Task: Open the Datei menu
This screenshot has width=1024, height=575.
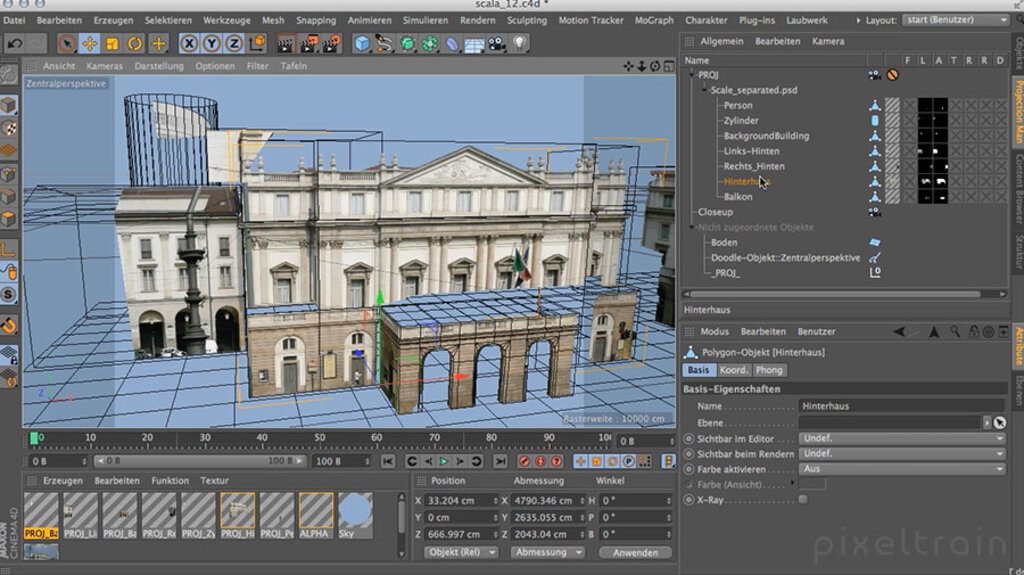Action: (14, 20)
